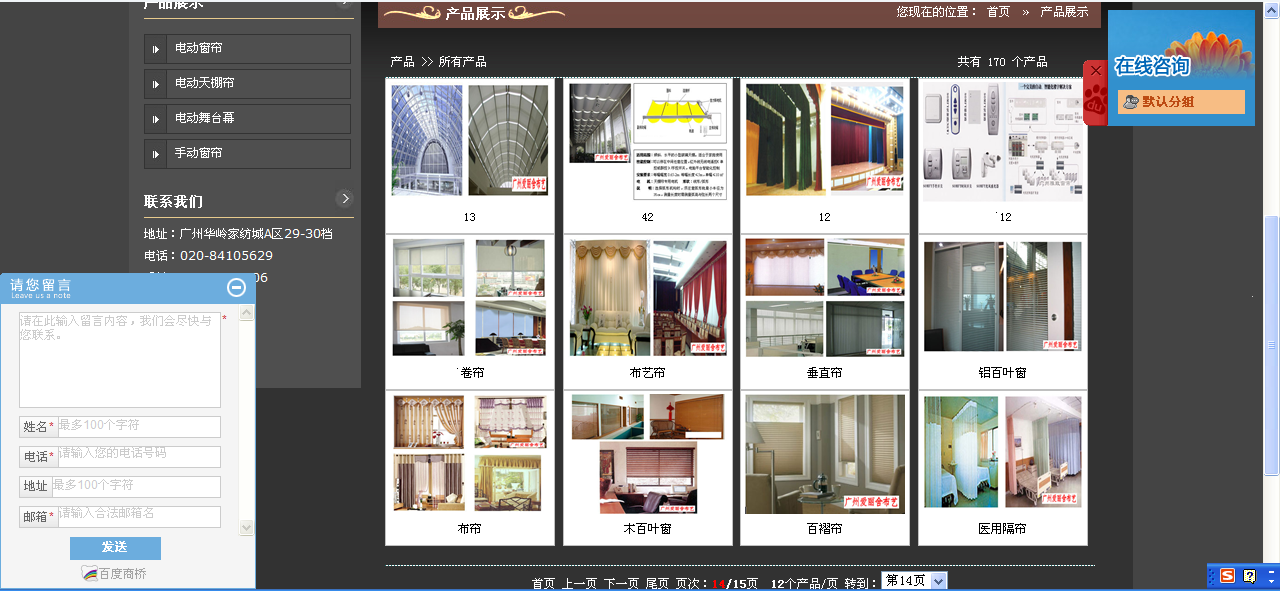Open the 电动舞台幕 menu item
Viewport: 1280px width, 591px height.
point(247,119)
